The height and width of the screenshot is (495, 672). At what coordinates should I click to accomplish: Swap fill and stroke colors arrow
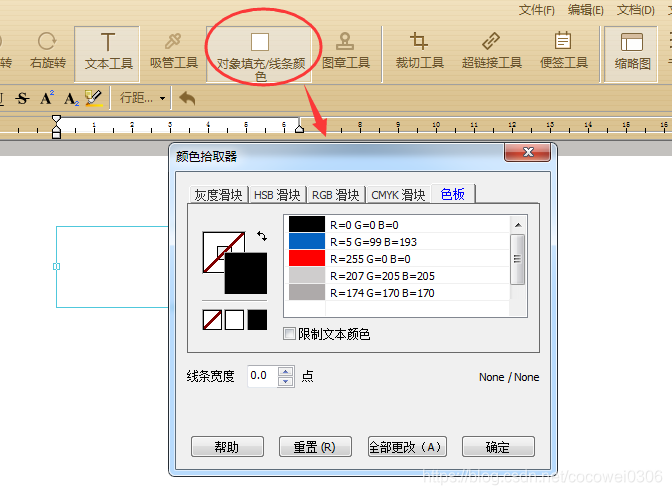tap(262, 236)
